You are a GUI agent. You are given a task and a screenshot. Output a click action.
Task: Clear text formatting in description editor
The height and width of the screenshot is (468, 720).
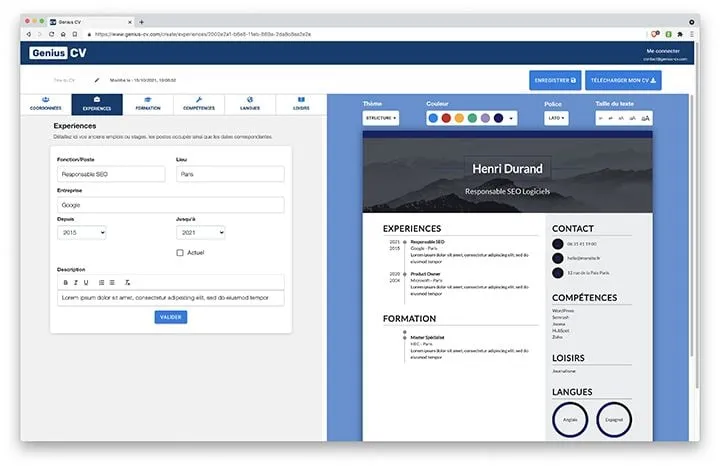point(127,282)
